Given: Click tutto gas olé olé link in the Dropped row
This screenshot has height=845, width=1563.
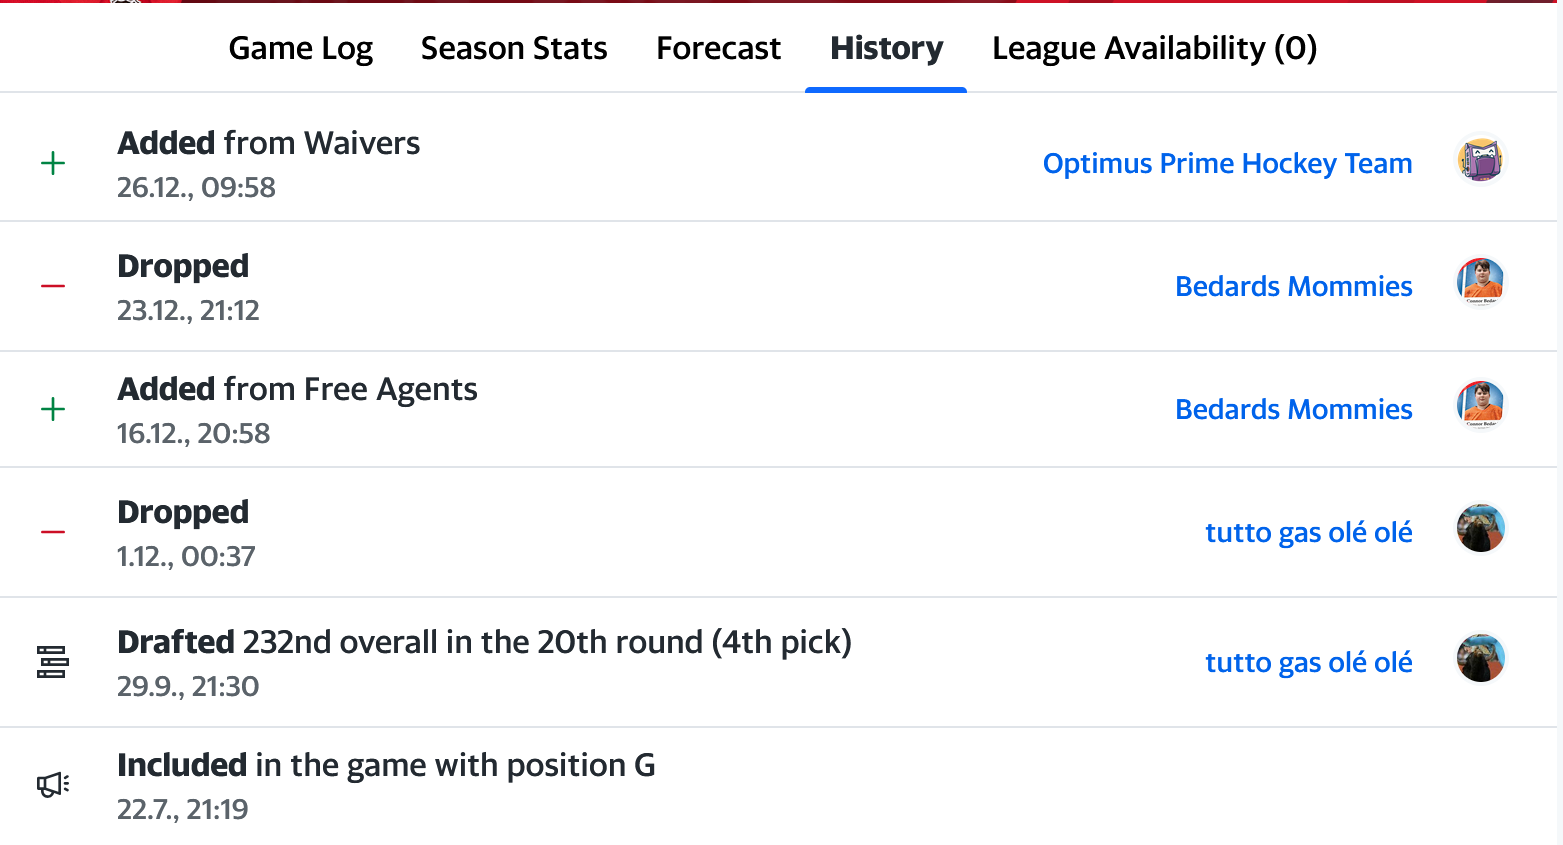Looking at the screenshot, I should (1308, 532).
